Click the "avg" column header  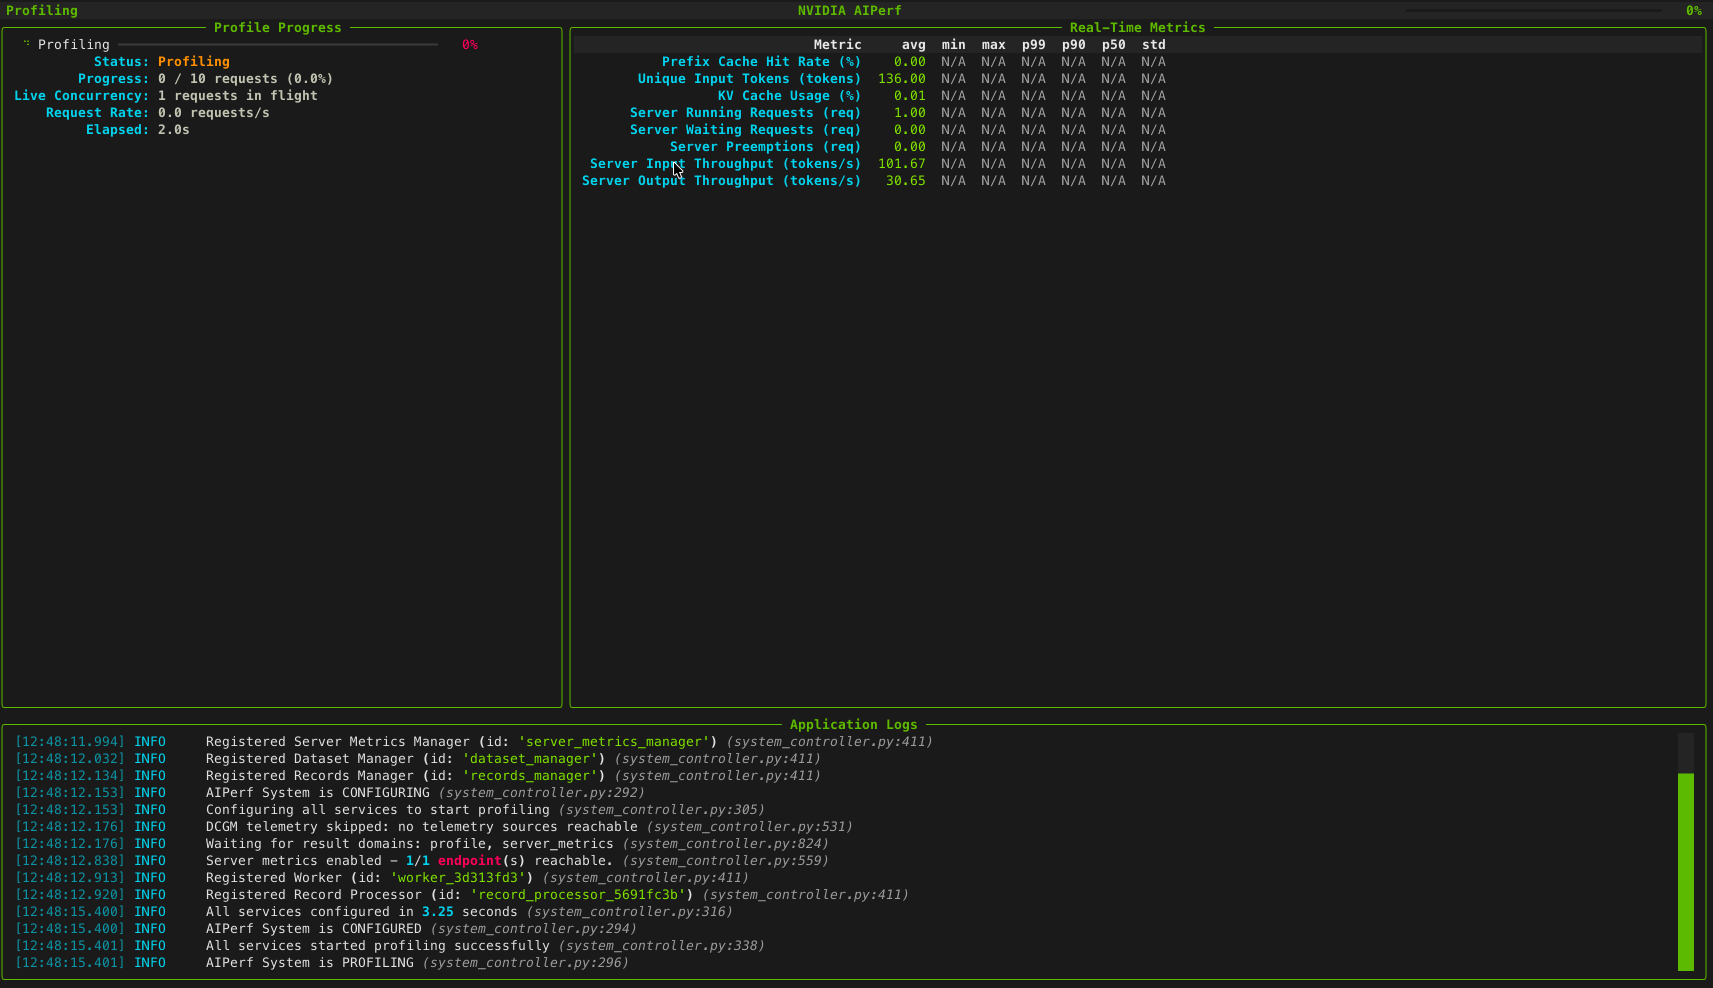[914, 45]
